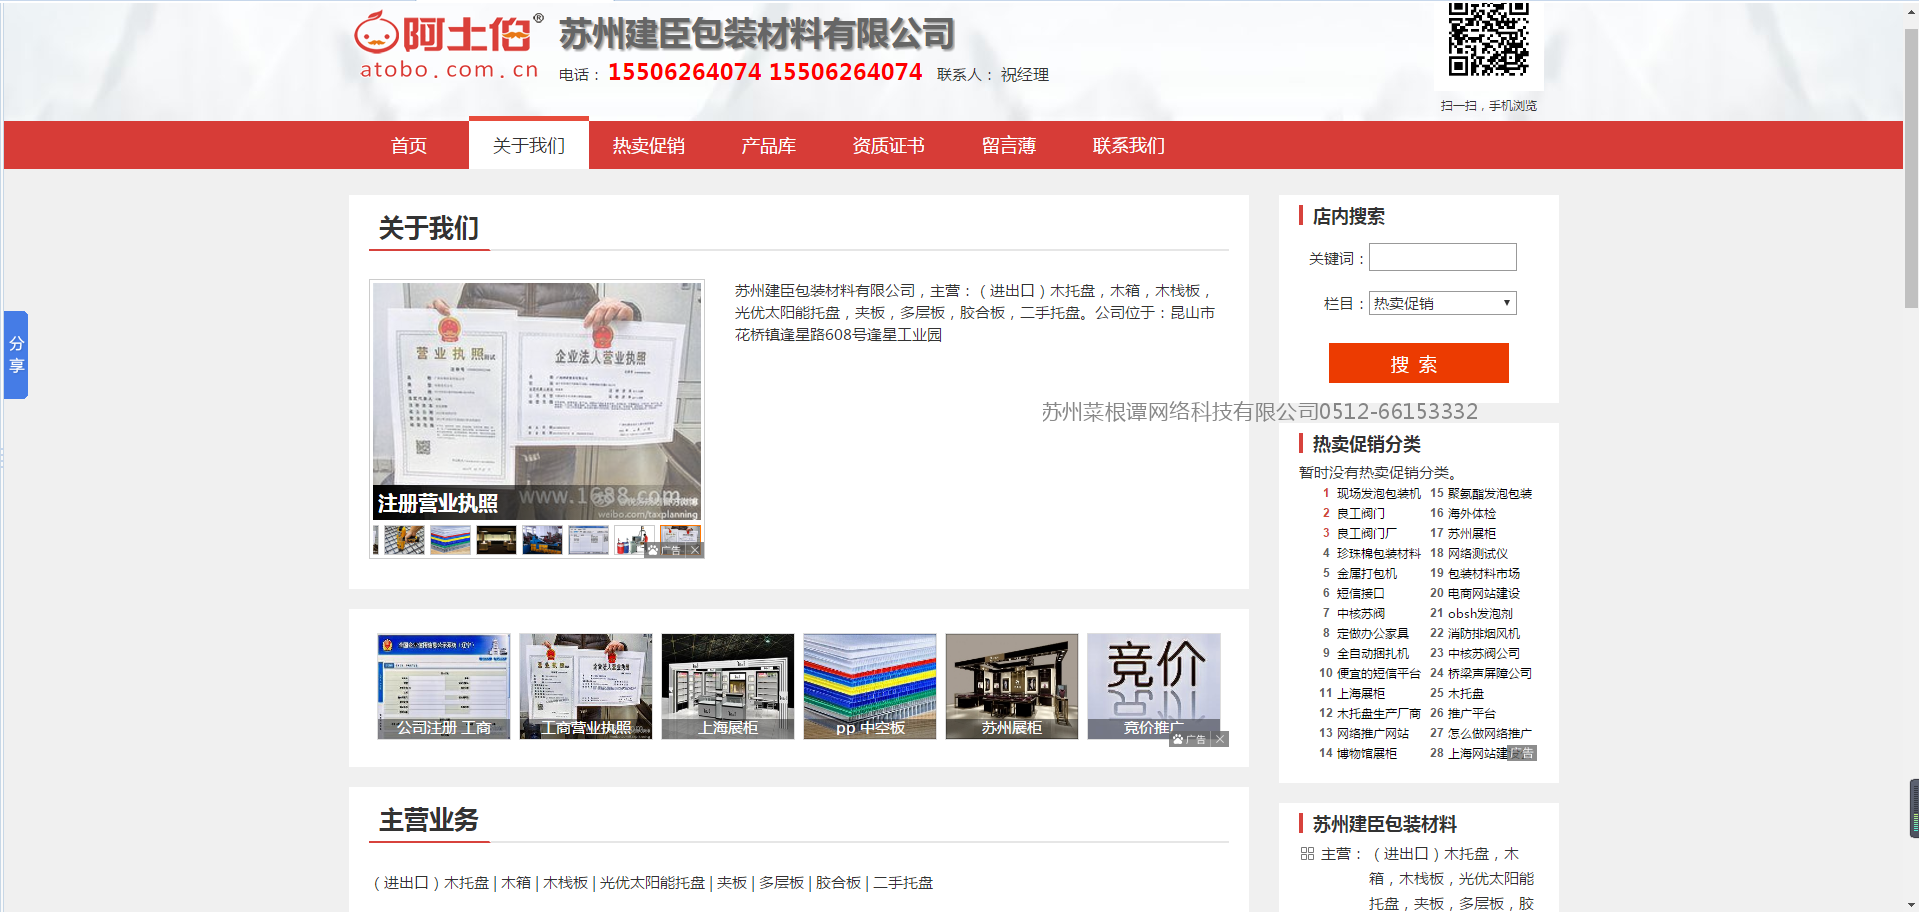Open the 苏州展柜 ad card
The height and width of the screenshot is (912, 1919).
tap(1012, 686)
